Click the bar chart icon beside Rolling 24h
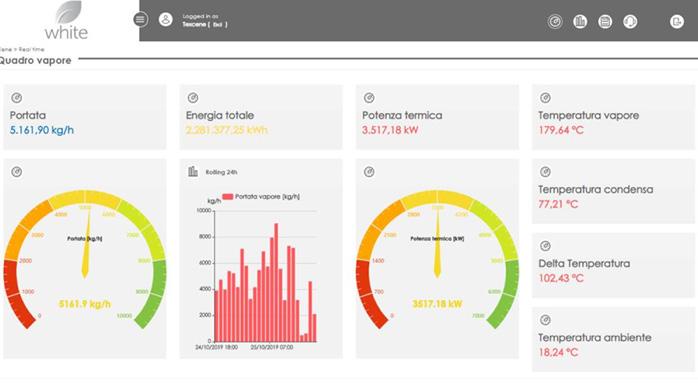 [x=193, y=171]
